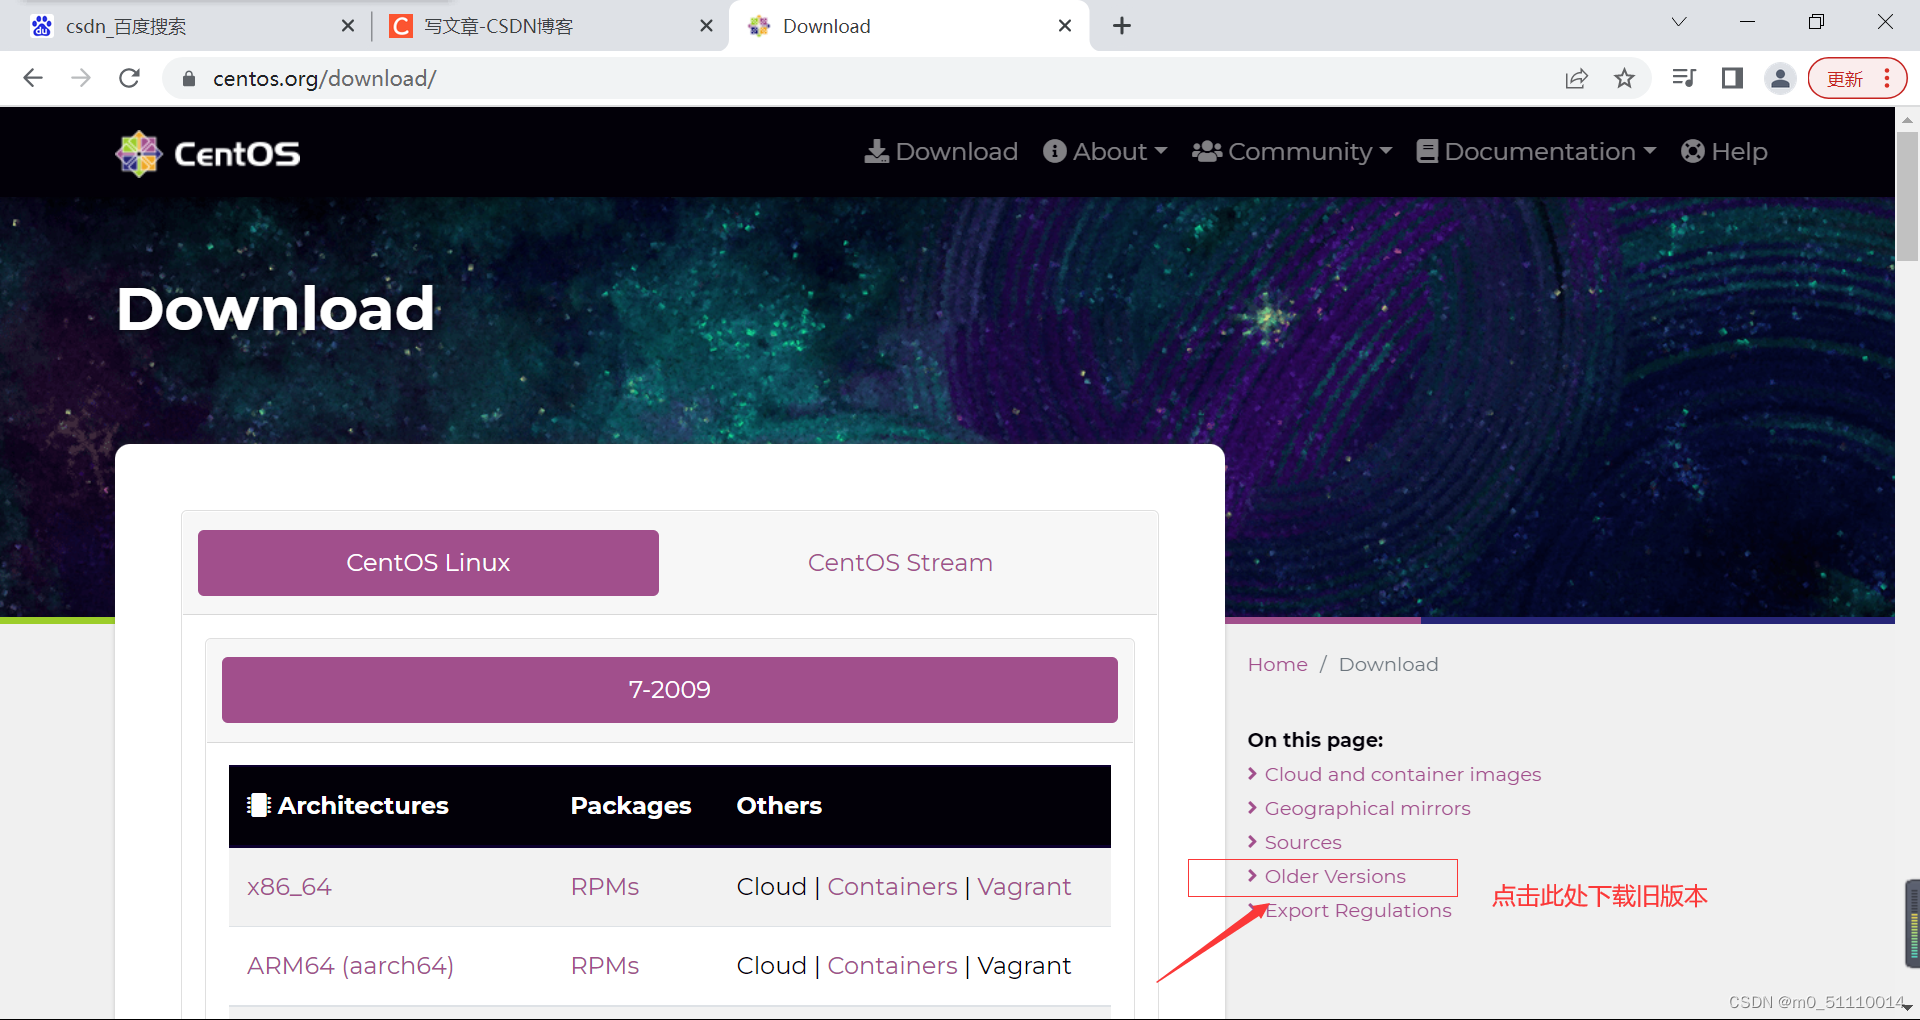Click the site padlock icon
The width and height of the screenshot is (1920, 1020).
click(x=188, y=79)
